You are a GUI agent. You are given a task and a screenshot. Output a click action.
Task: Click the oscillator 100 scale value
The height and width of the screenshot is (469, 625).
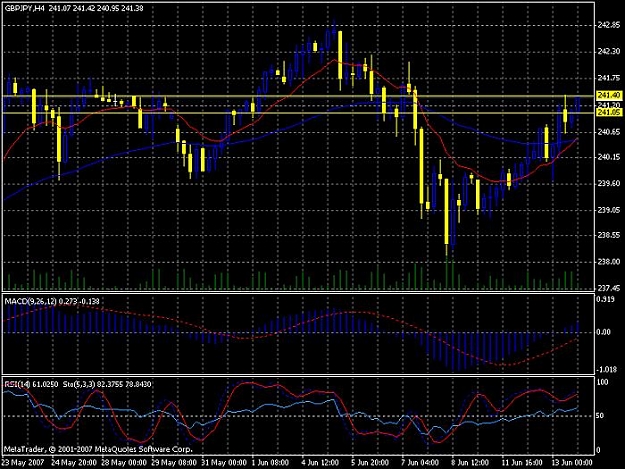tap(603, 382)
